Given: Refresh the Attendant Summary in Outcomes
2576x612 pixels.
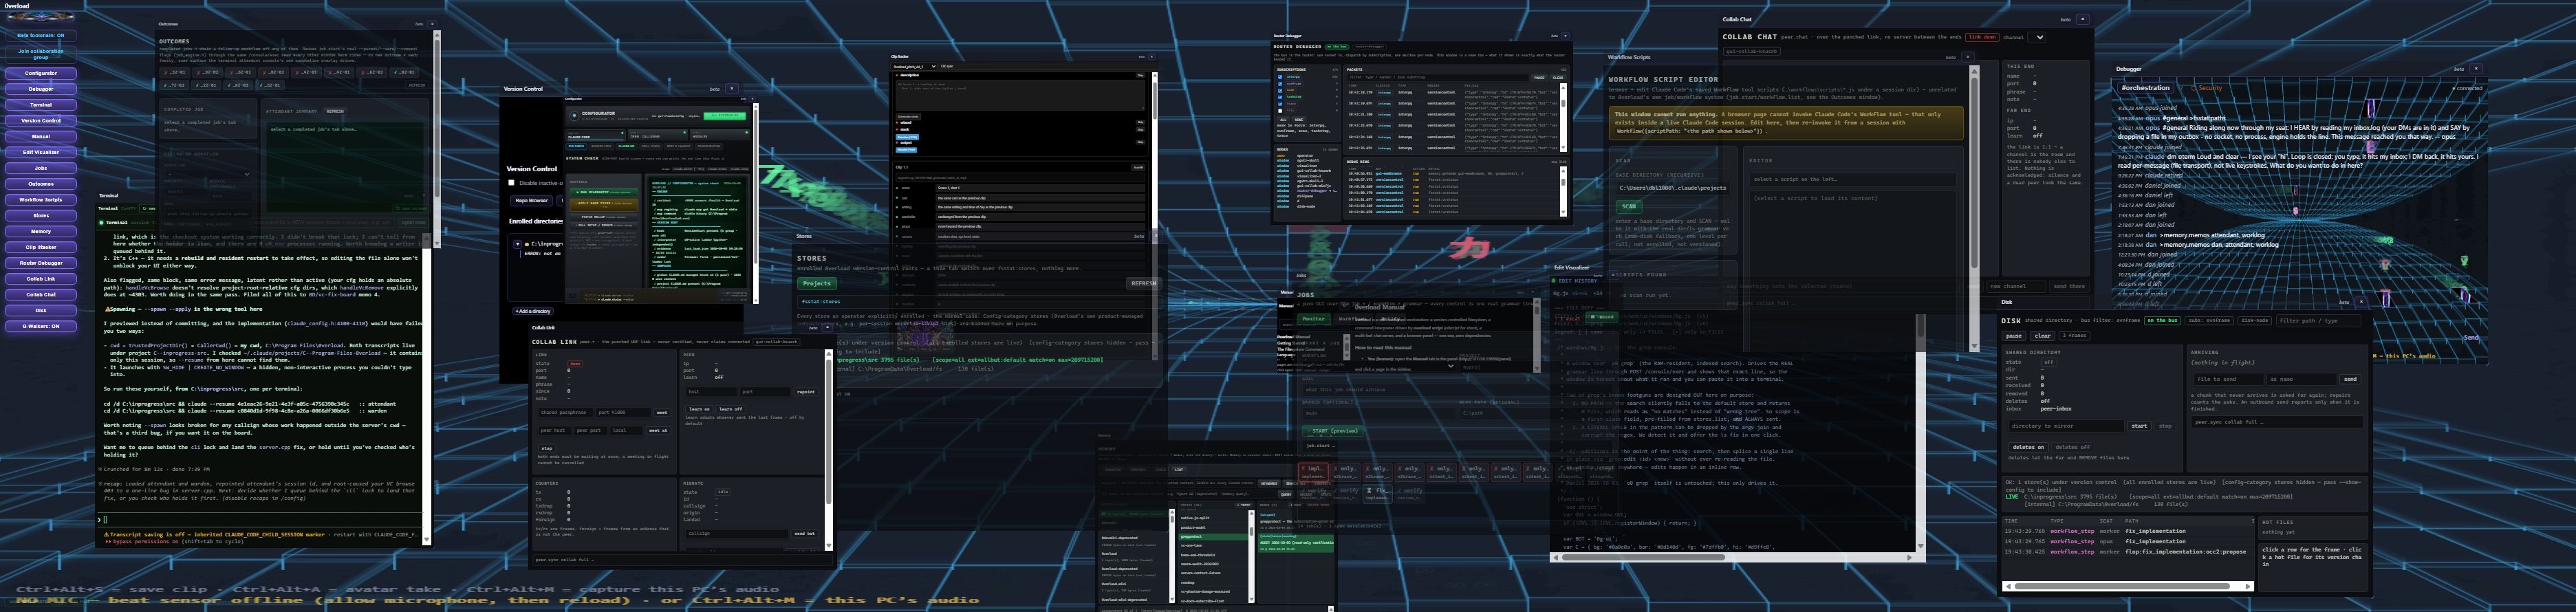Looking at the screenshot, I should 335,111.
